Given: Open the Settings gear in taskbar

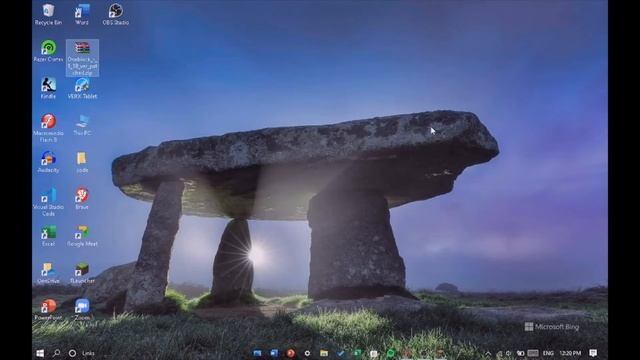Looking at the screenshot, I should coord(307,353).
